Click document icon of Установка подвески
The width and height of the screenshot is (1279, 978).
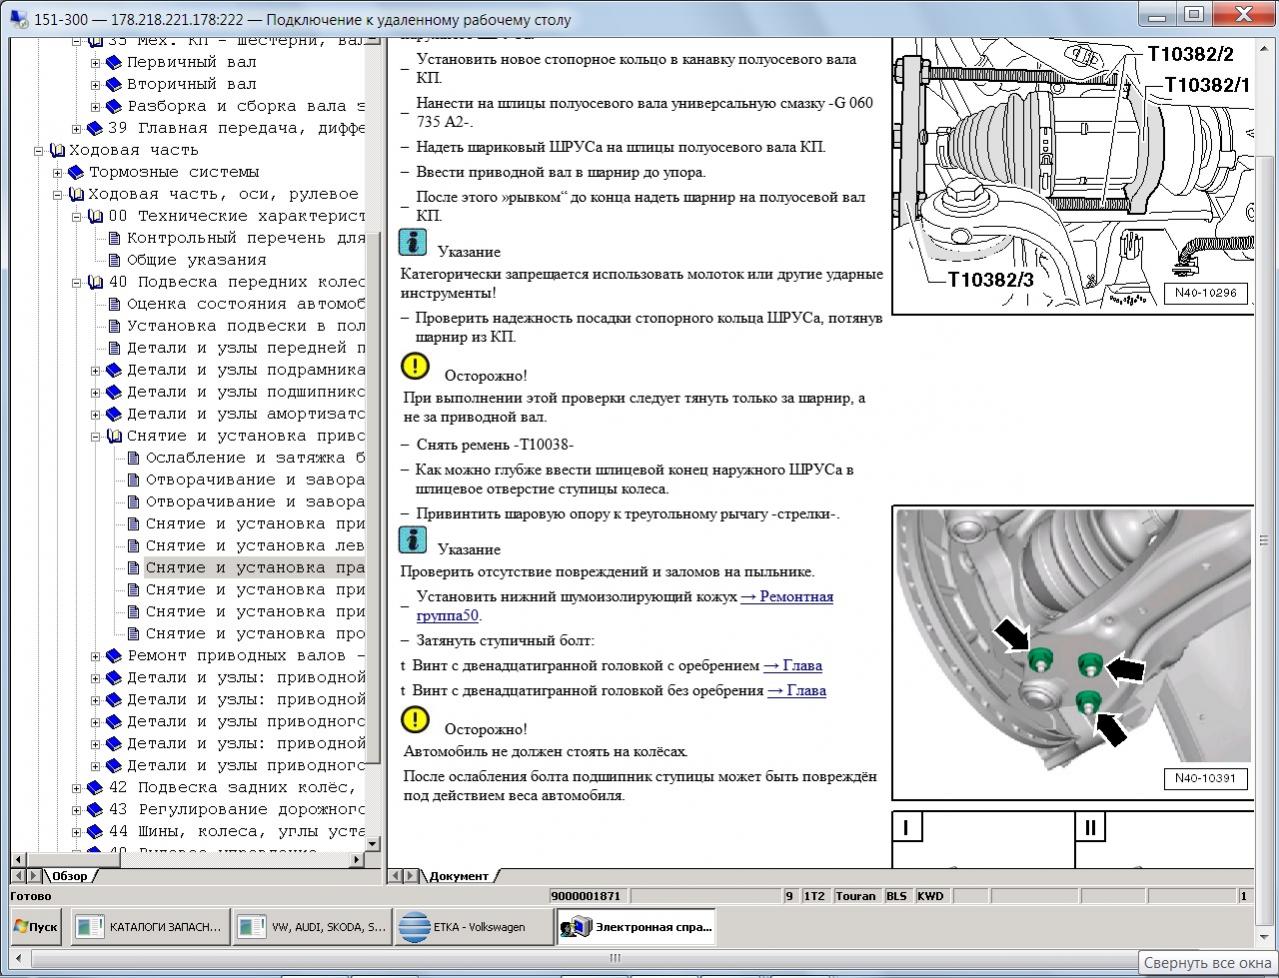(113, 326)
